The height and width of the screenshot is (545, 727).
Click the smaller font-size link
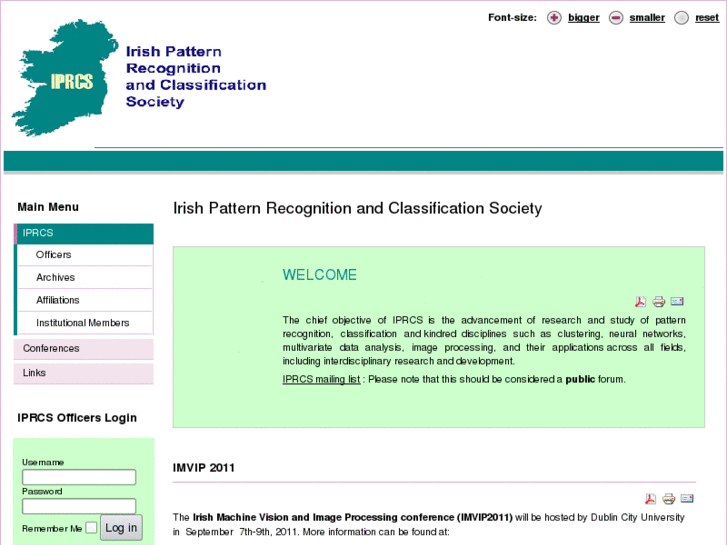(647, 18)
